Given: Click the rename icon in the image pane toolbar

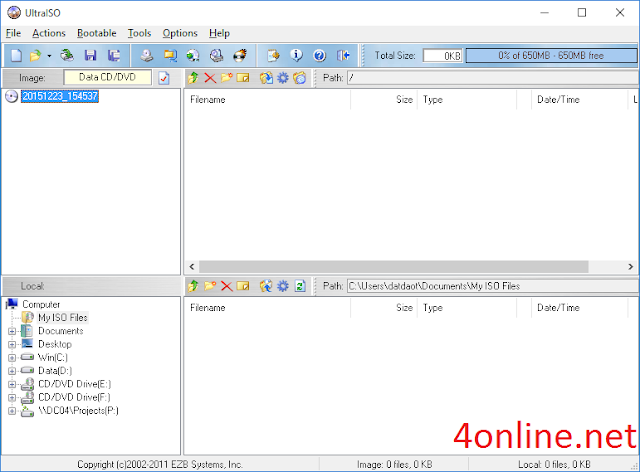Looking at the screenshot, I should 243,78.
